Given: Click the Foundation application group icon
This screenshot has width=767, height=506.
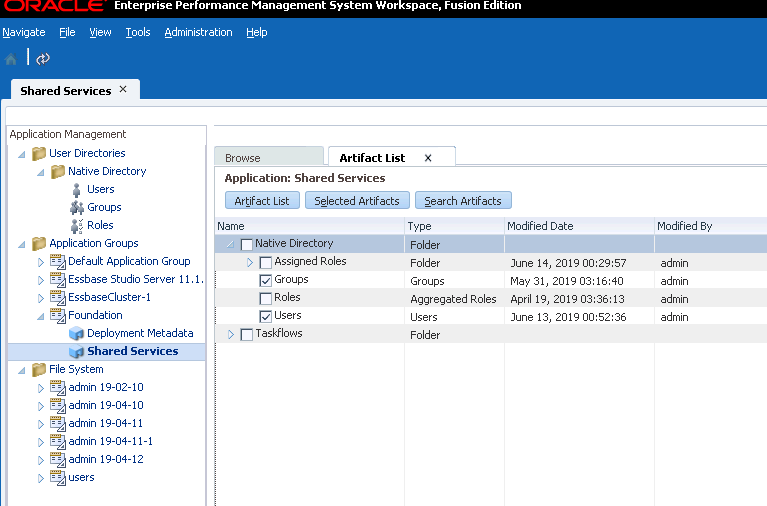Looking at the screenshot, I should tap(58, 316).
